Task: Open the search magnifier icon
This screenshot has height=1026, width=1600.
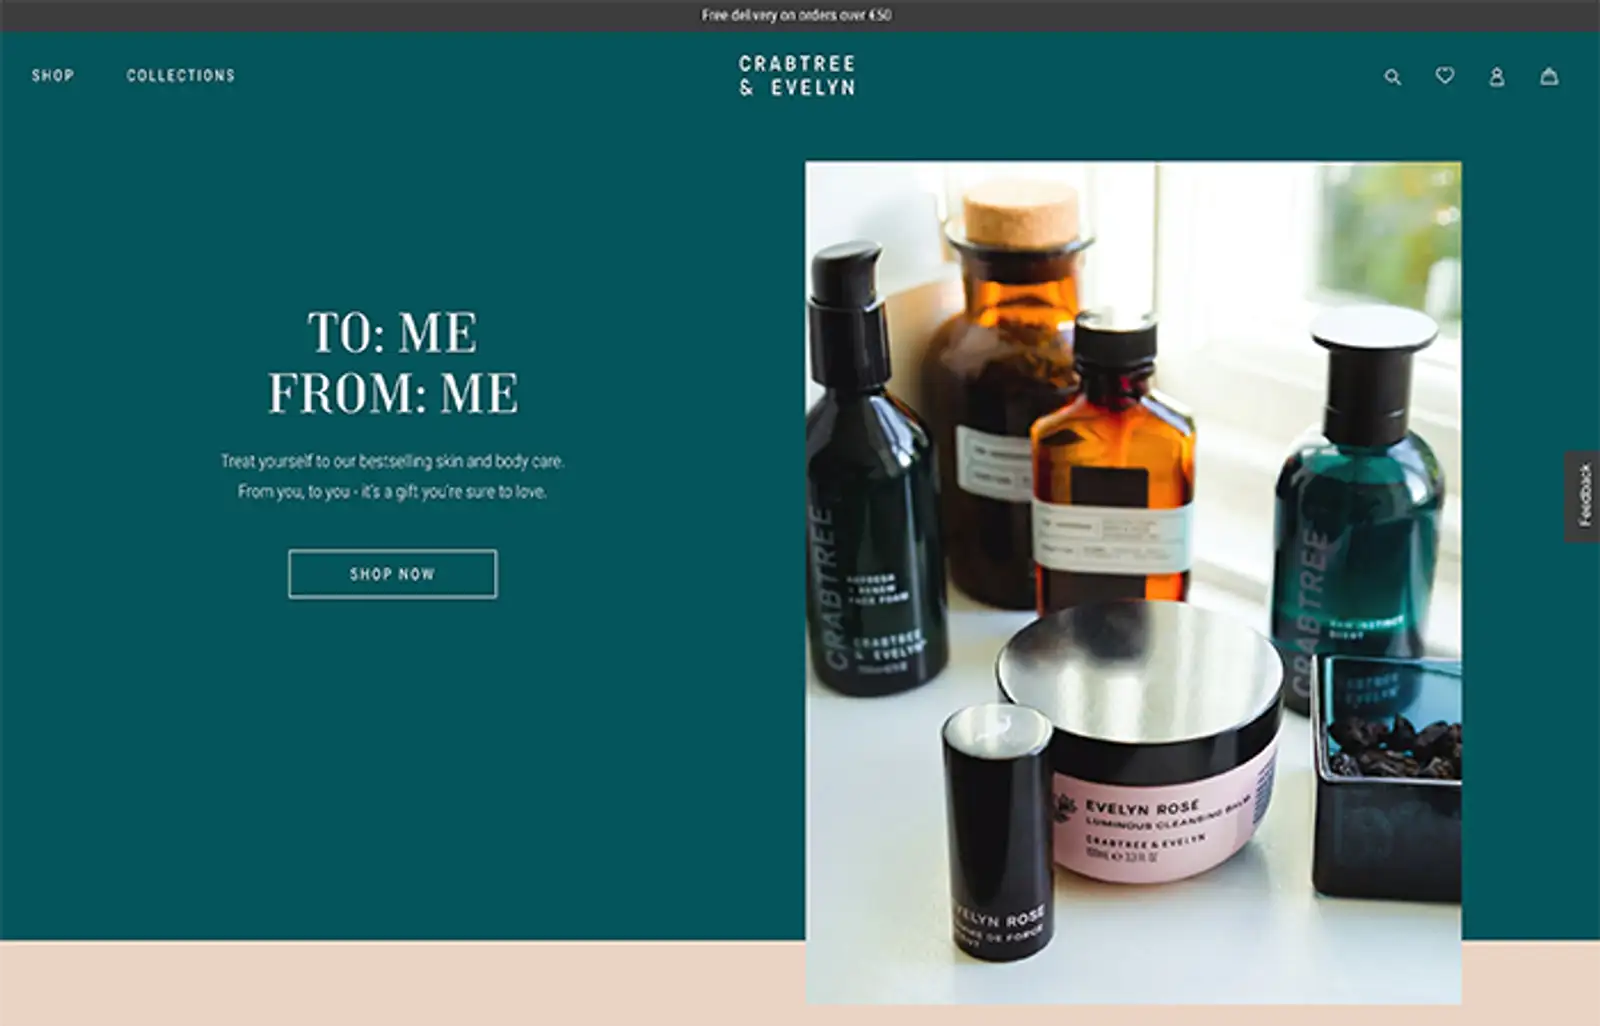Action: pos(1392,77)
